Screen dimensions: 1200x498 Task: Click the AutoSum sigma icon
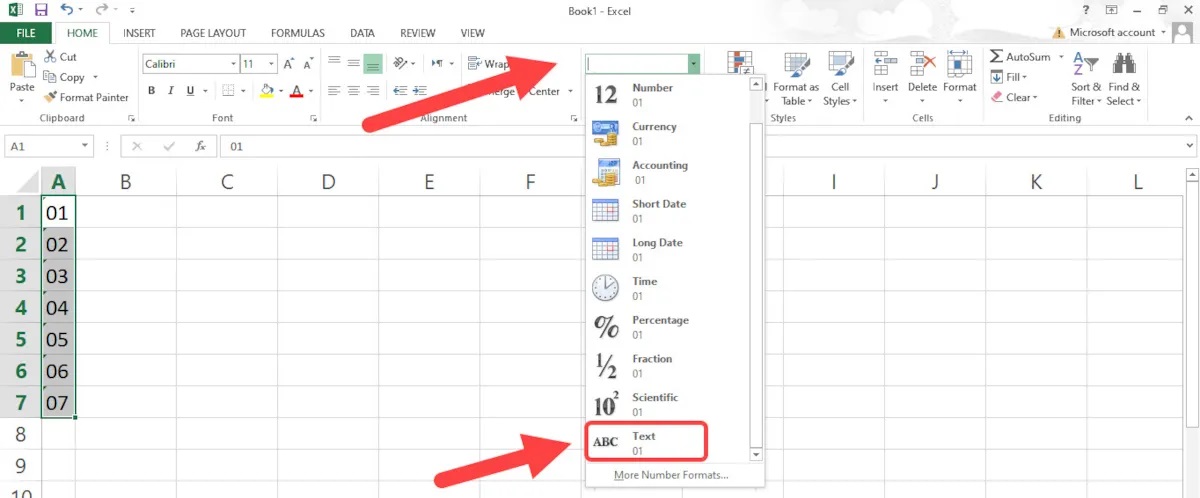(997, 57)
